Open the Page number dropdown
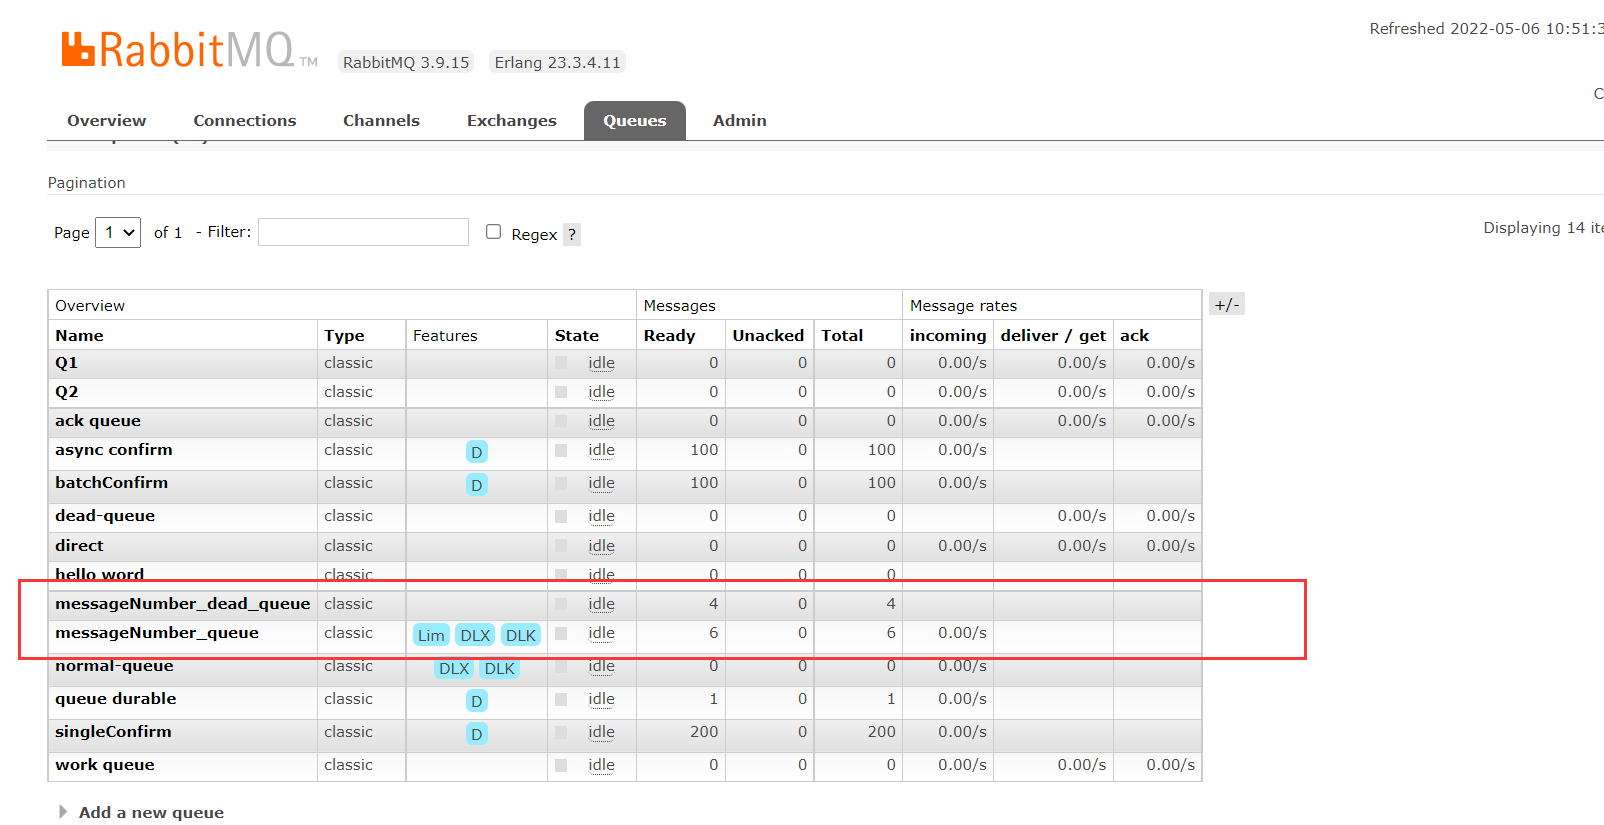Screen dimensions: 1604x825 (118, 232)
